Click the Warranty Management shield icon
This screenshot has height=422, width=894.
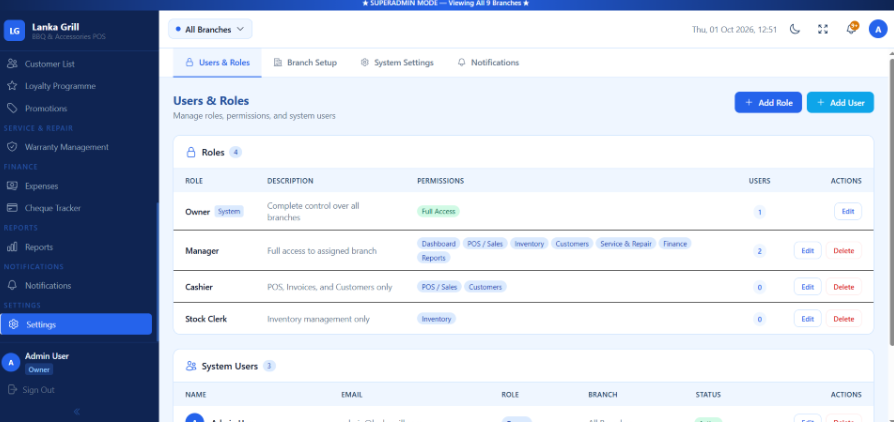[12, 147]
